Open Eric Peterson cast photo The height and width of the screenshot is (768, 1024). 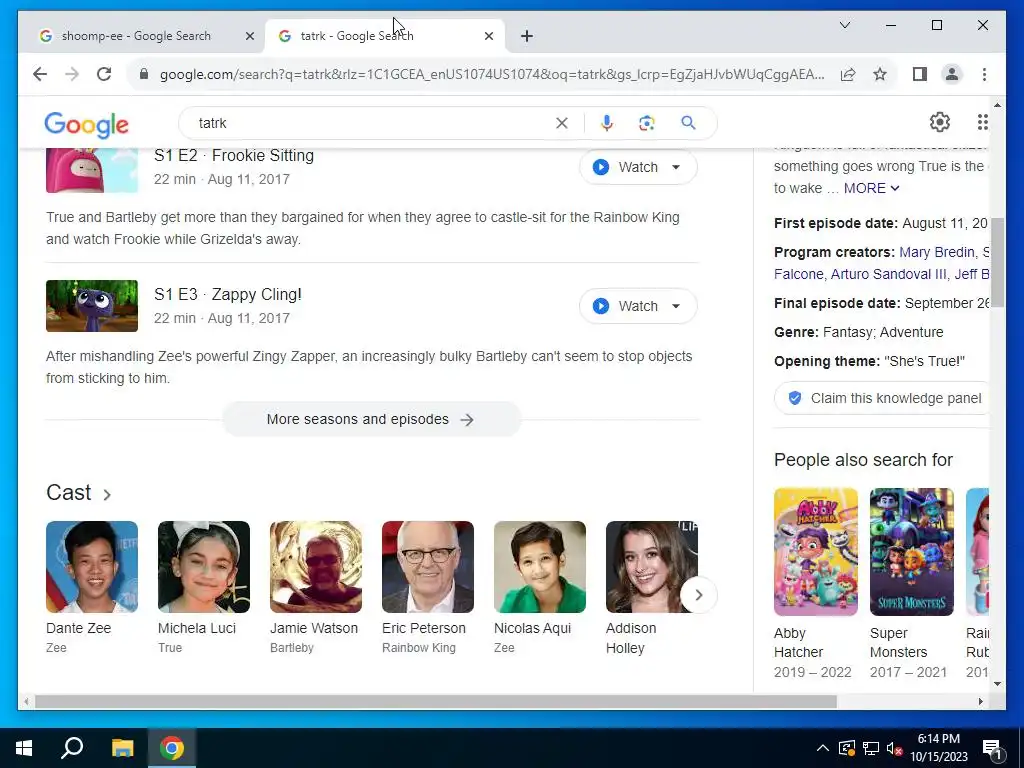(428, 567)
